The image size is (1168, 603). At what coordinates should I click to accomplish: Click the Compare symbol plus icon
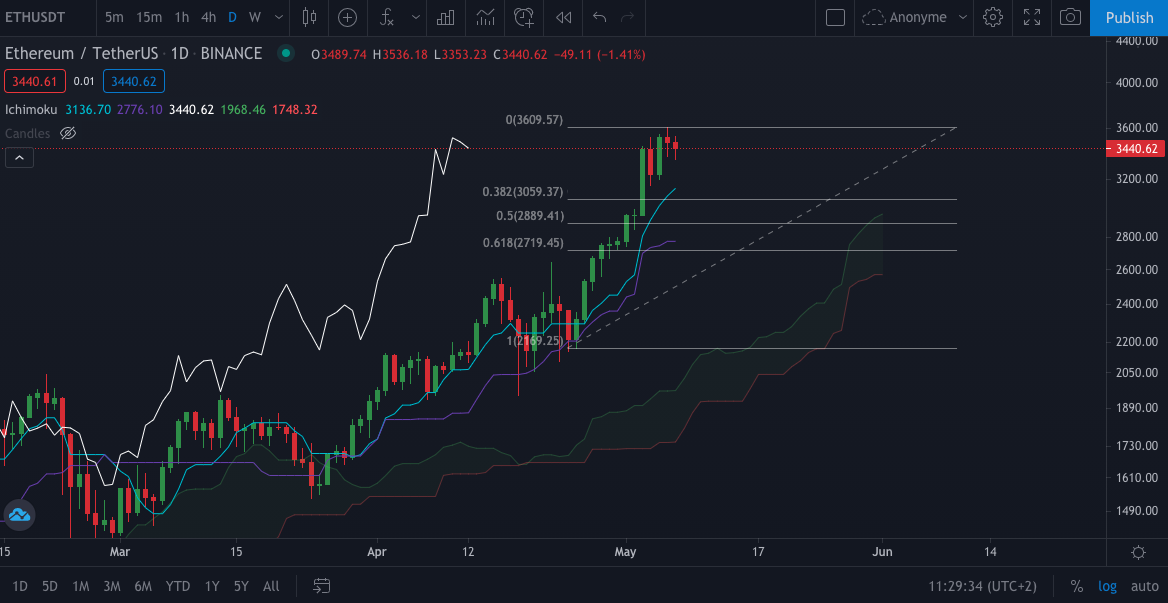pyautogui.click(x=347, y=17)
